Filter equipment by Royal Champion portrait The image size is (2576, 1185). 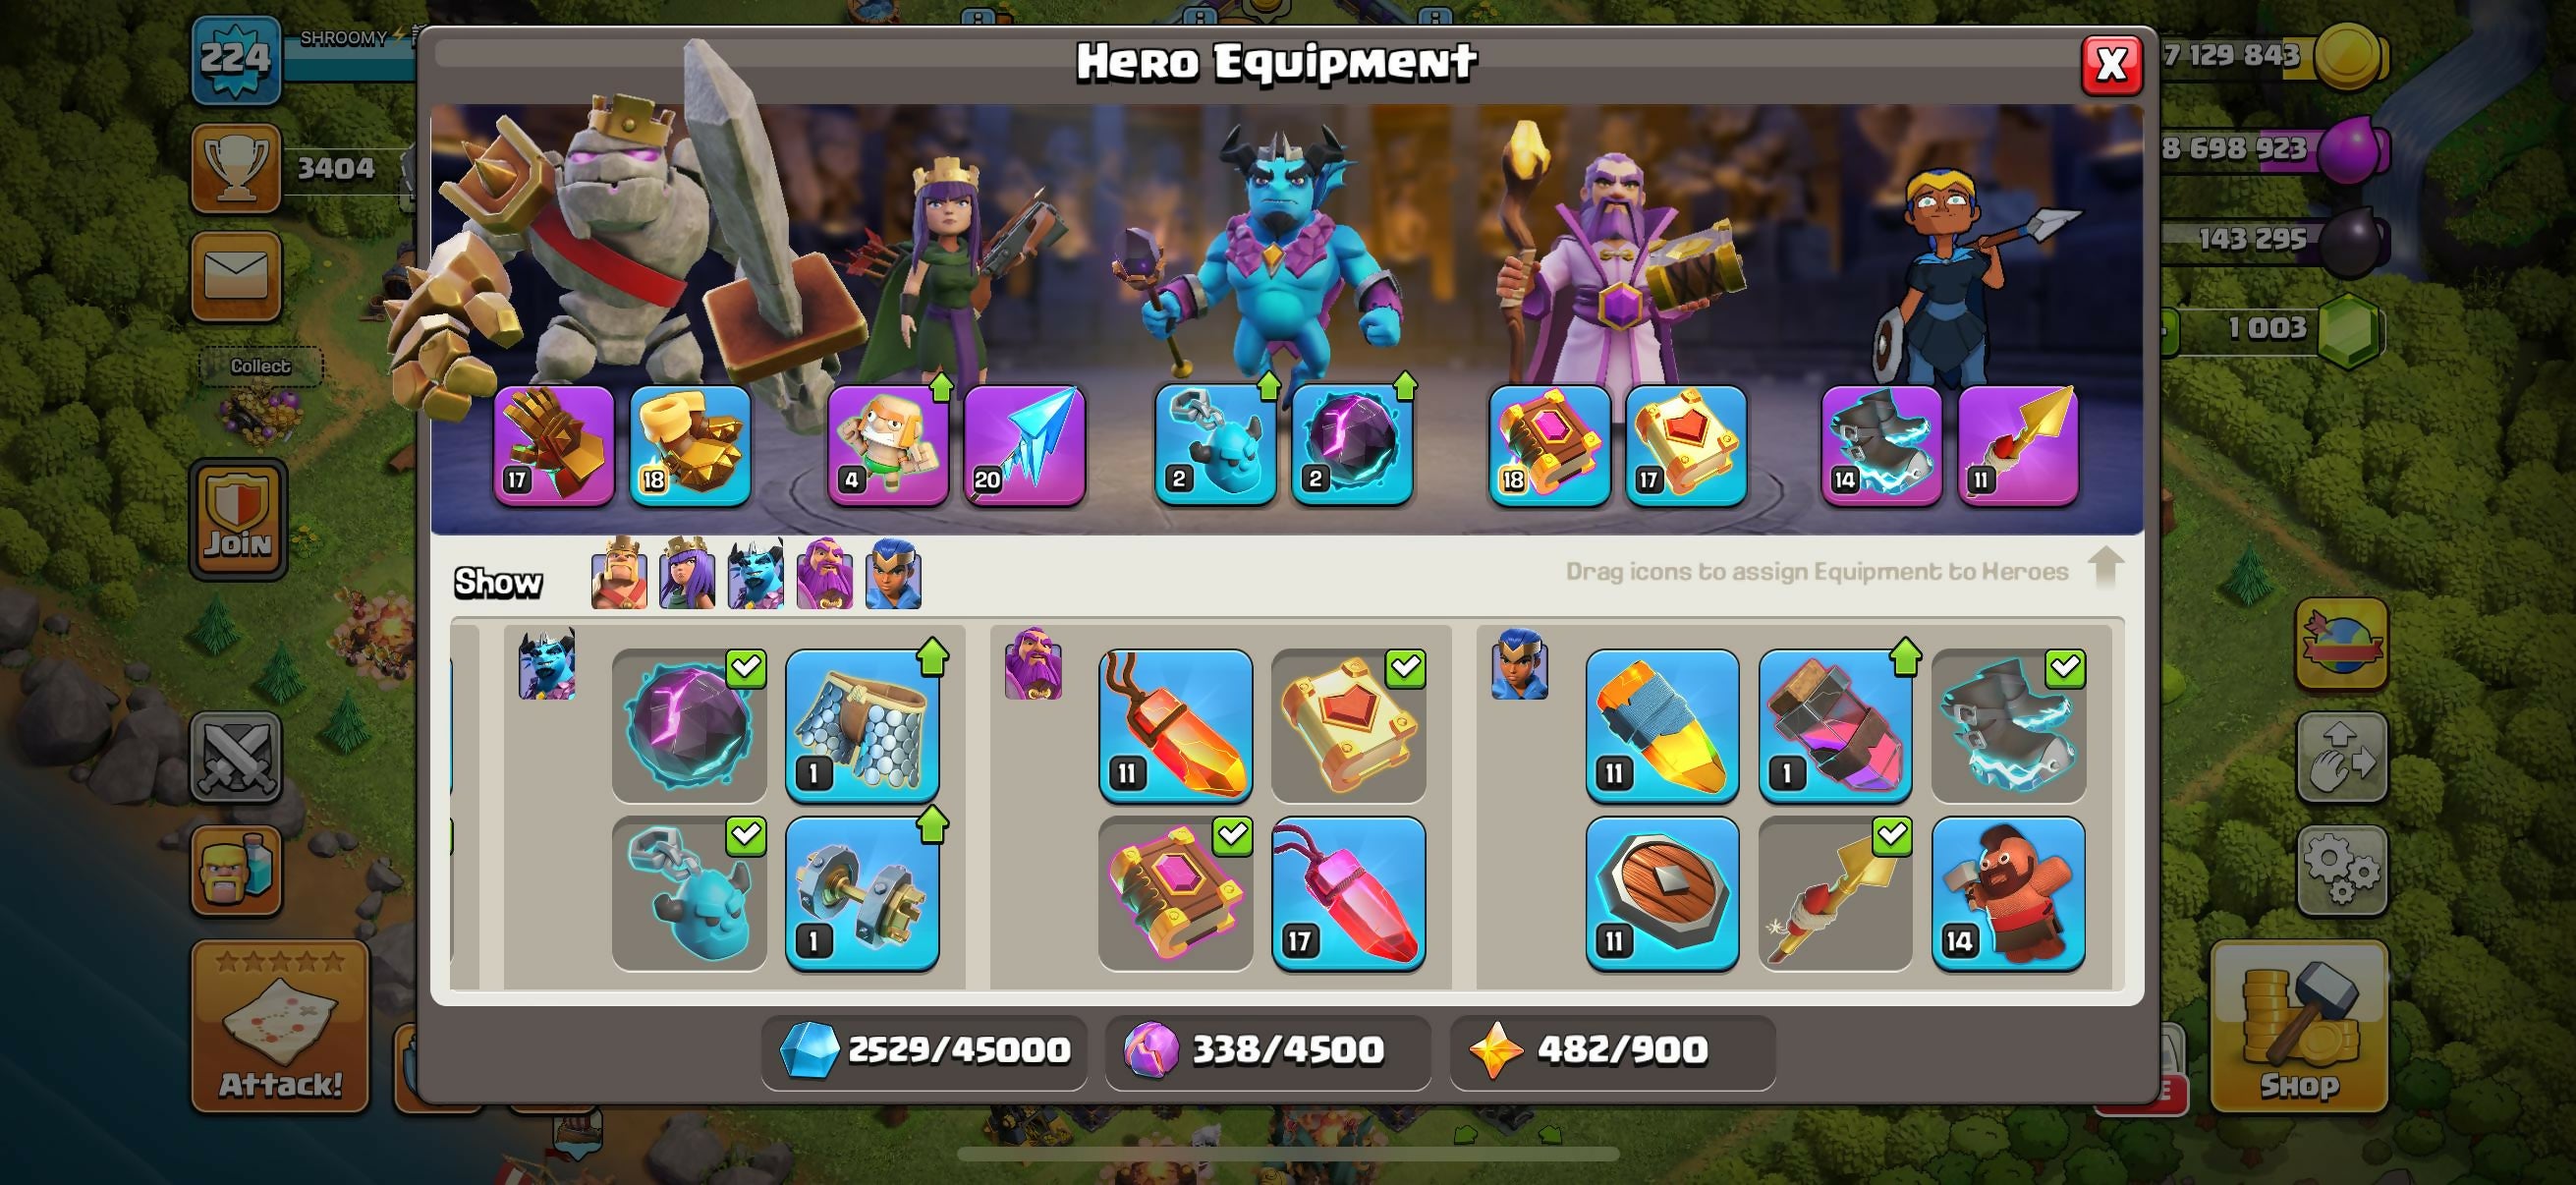tap(893, 574)
